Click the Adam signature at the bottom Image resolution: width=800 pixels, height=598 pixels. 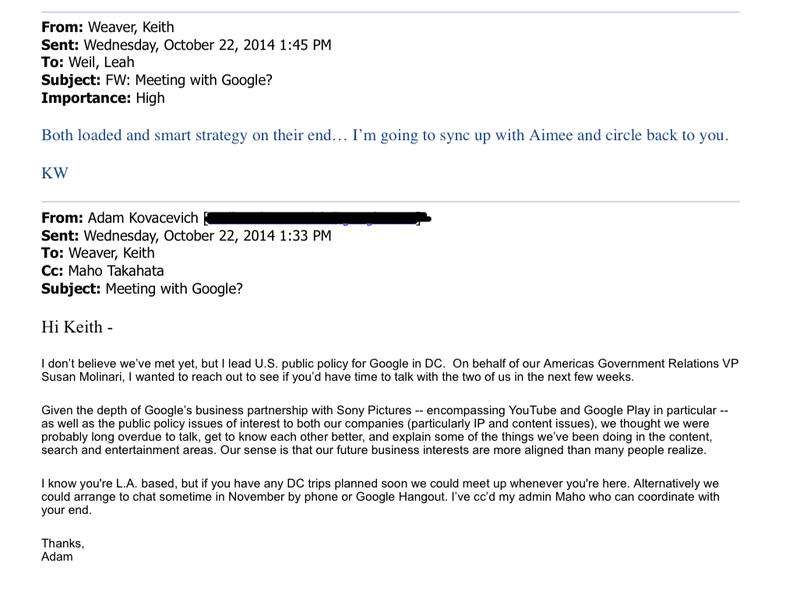click(x=57, y=557)
